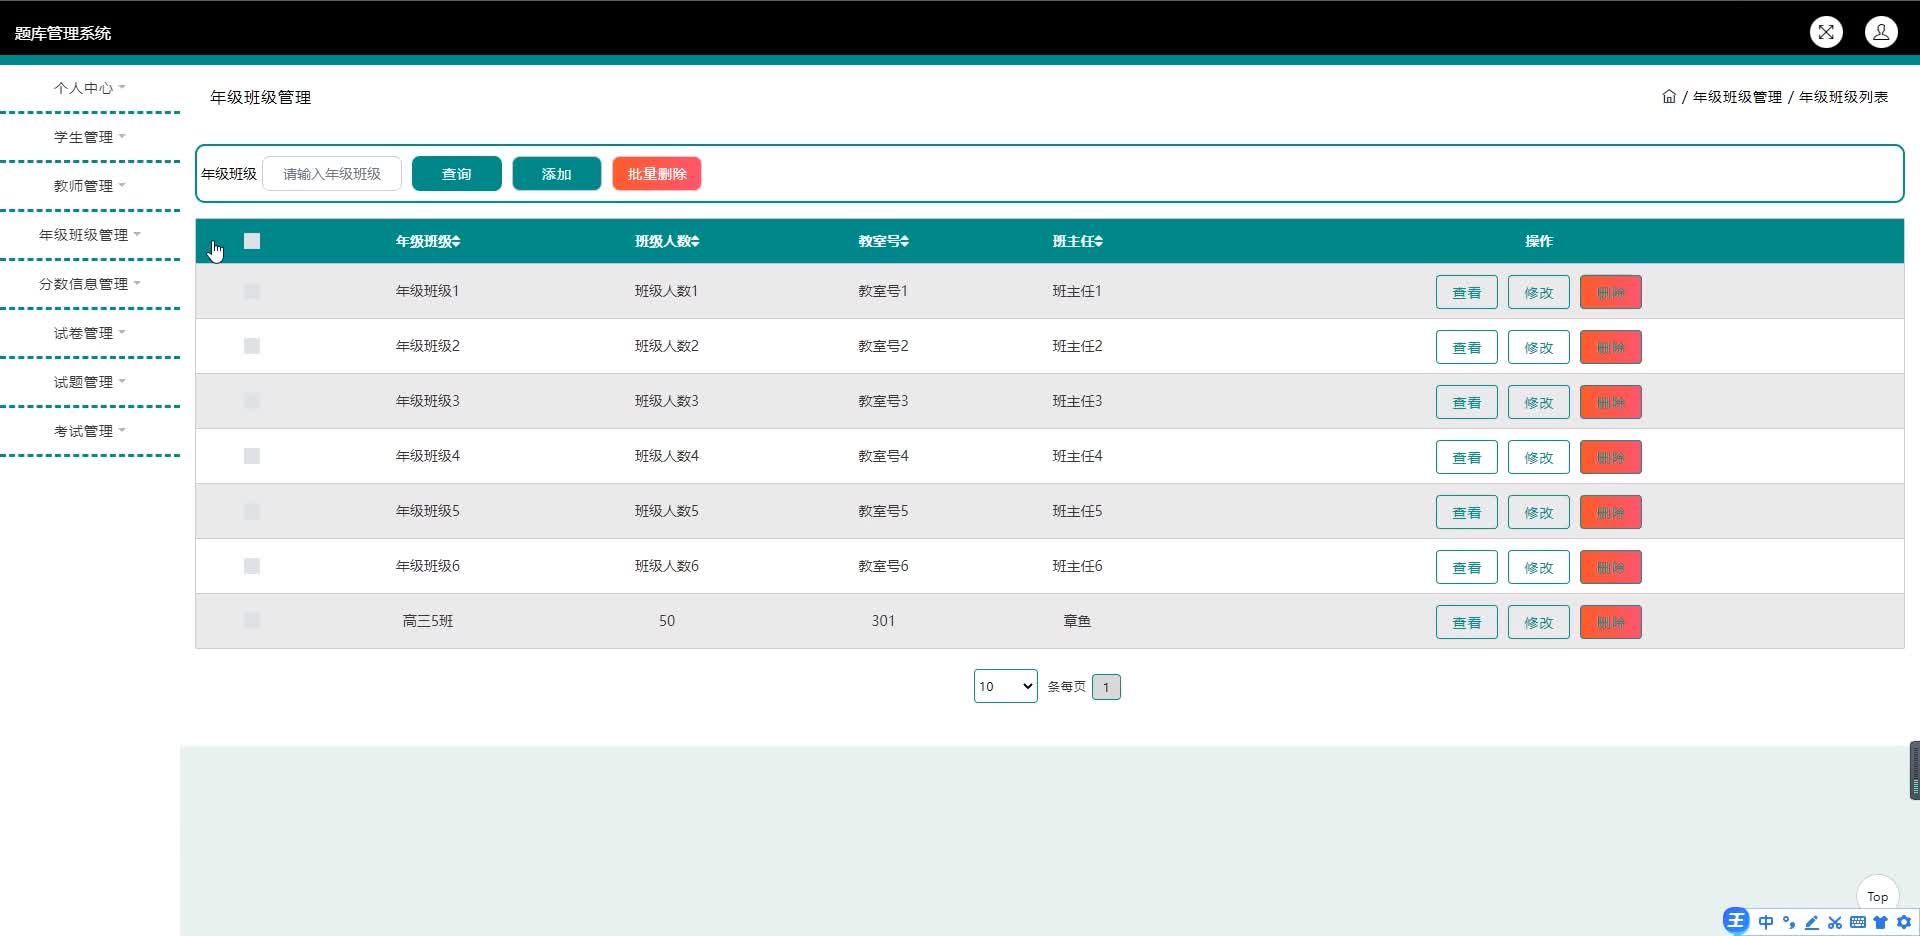
Task: Edit the 高三5班 row with 修改
Action: click(1539, 622)
